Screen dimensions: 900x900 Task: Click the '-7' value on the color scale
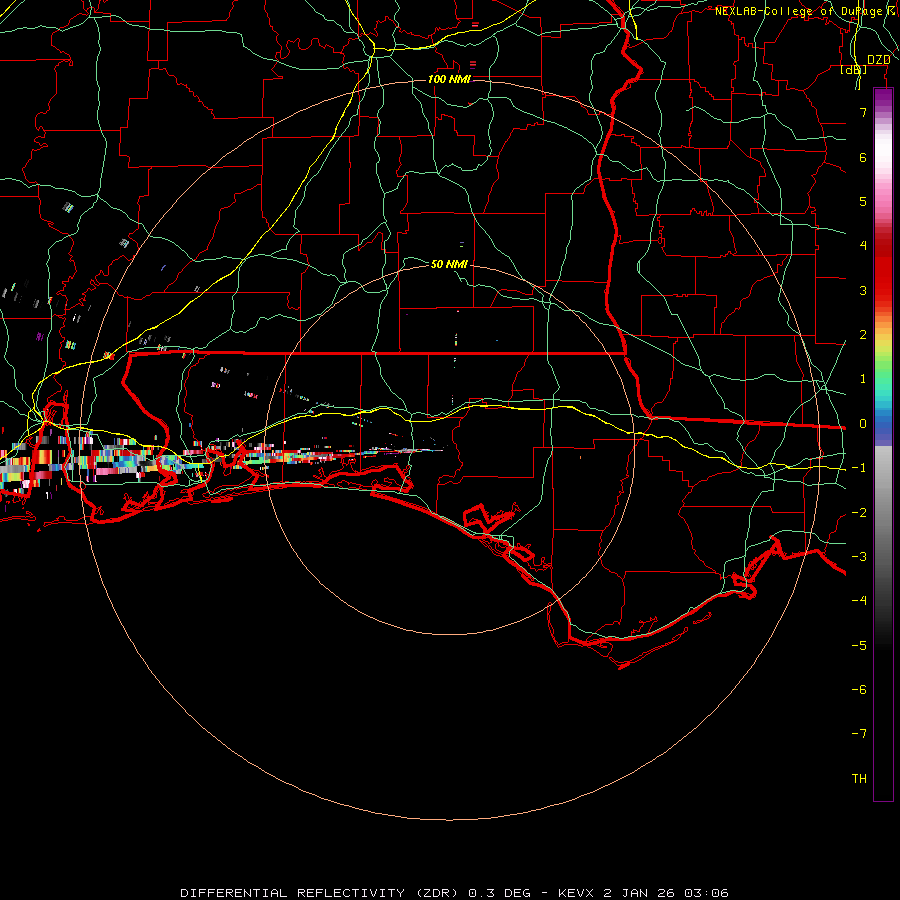point(859,734)
